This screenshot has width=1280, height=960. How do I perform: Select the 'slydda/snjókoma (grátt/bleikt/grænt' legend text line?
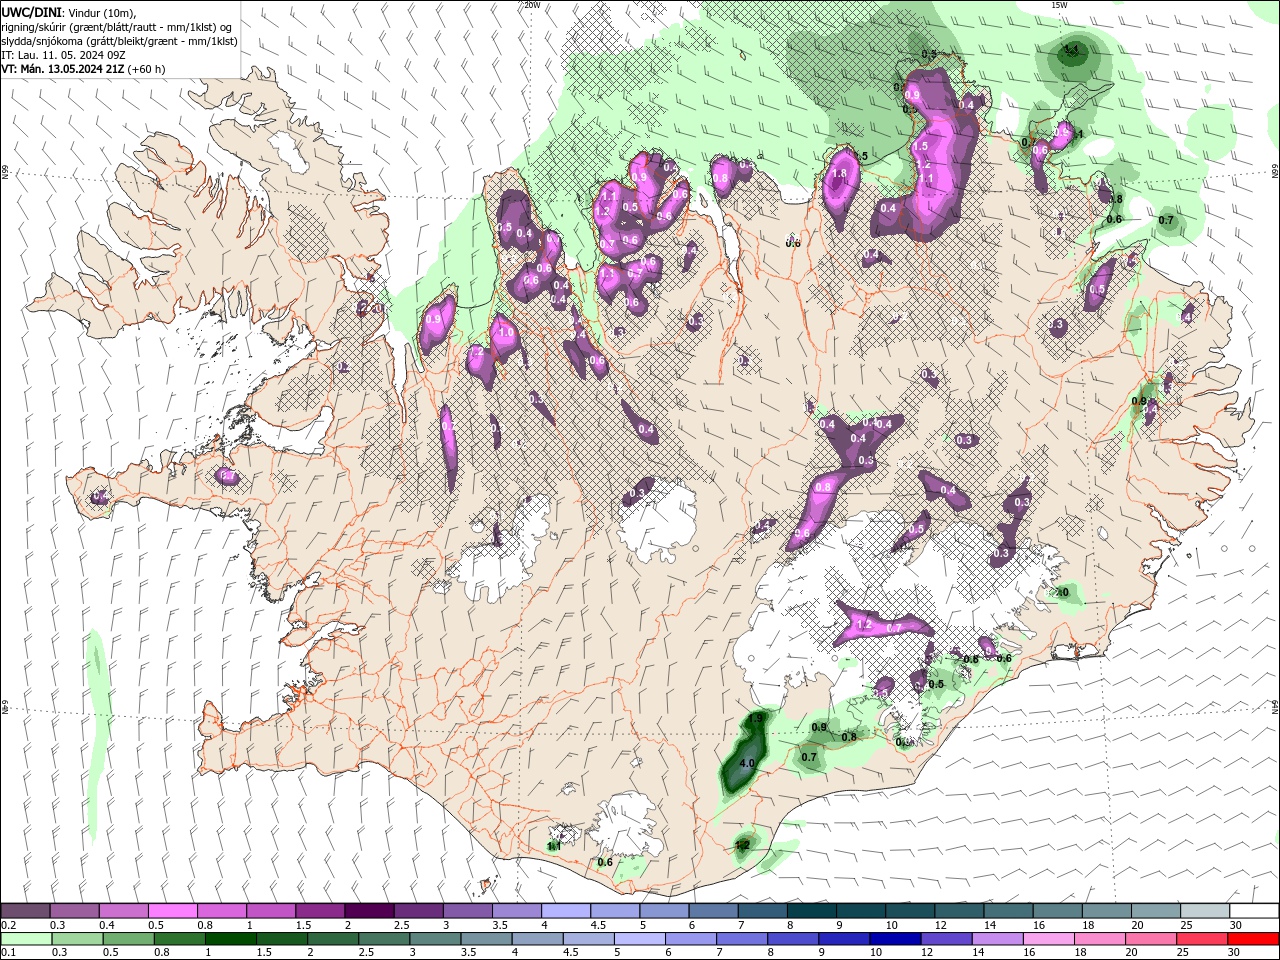click(119, 41)
